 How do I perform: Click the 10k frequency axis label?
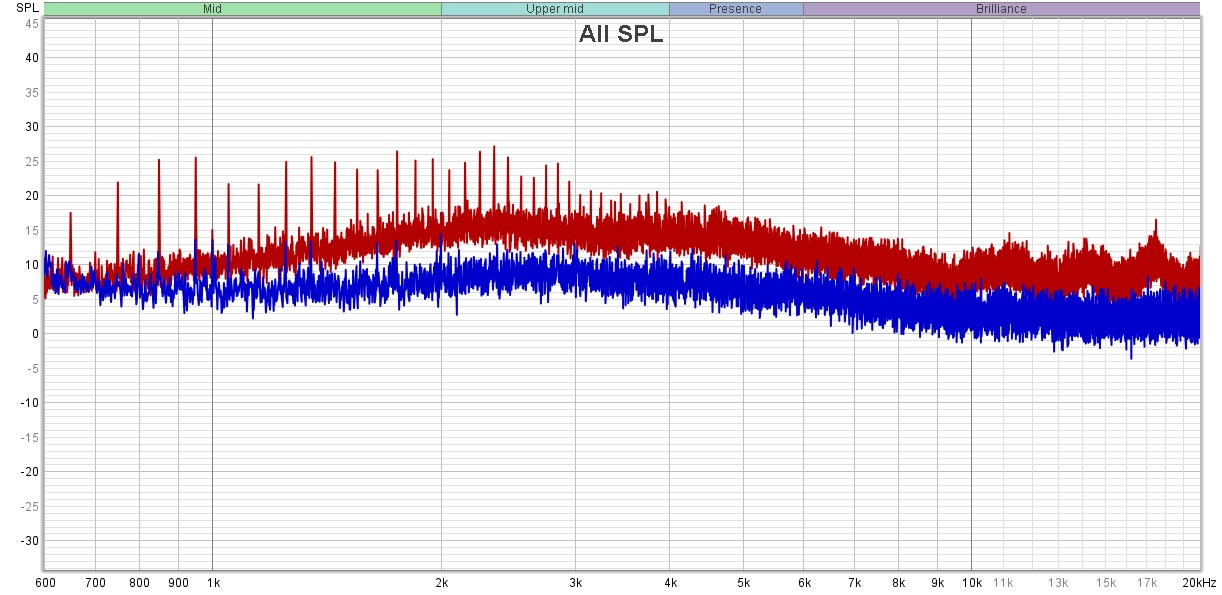[x=971, y=582]
